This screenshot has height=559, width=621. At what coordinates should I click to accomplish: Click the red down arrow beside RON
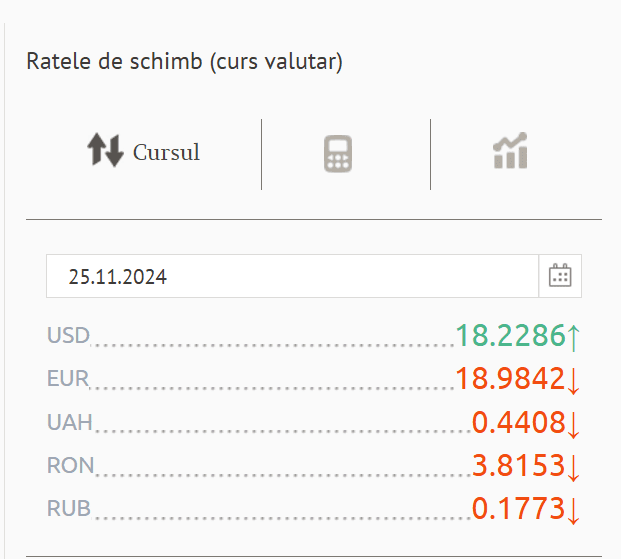click(x=573, y=466)
